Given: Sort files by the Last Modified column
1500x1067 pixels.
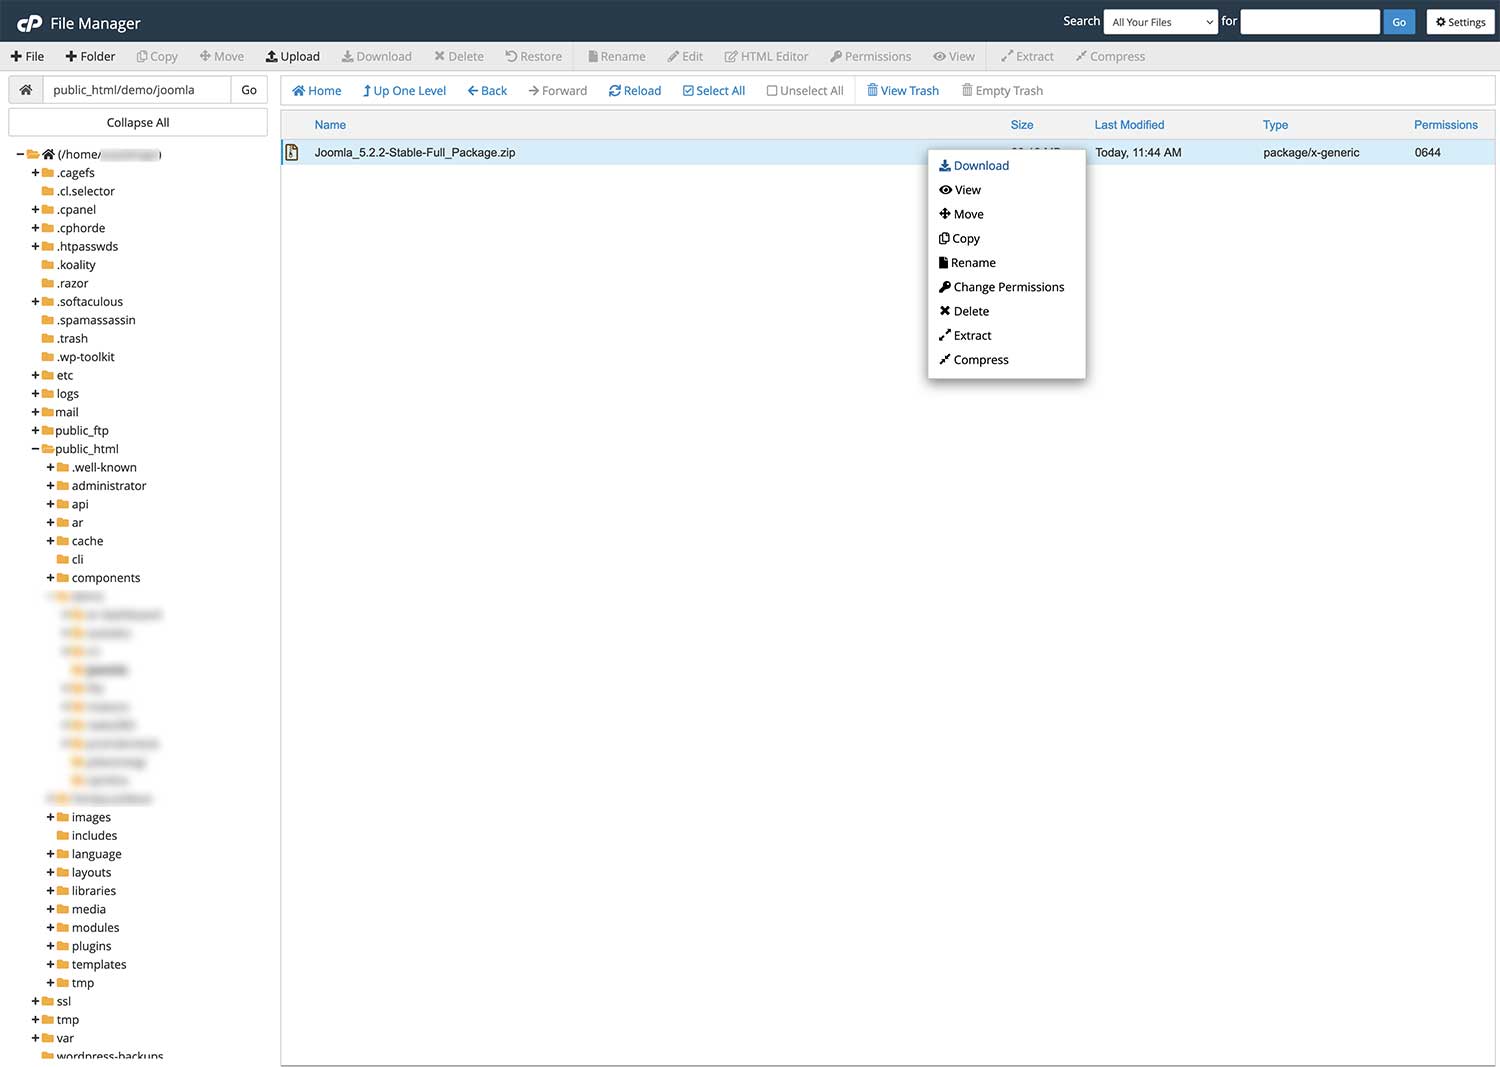Looking at the screenshot, I should point(1129,125).
